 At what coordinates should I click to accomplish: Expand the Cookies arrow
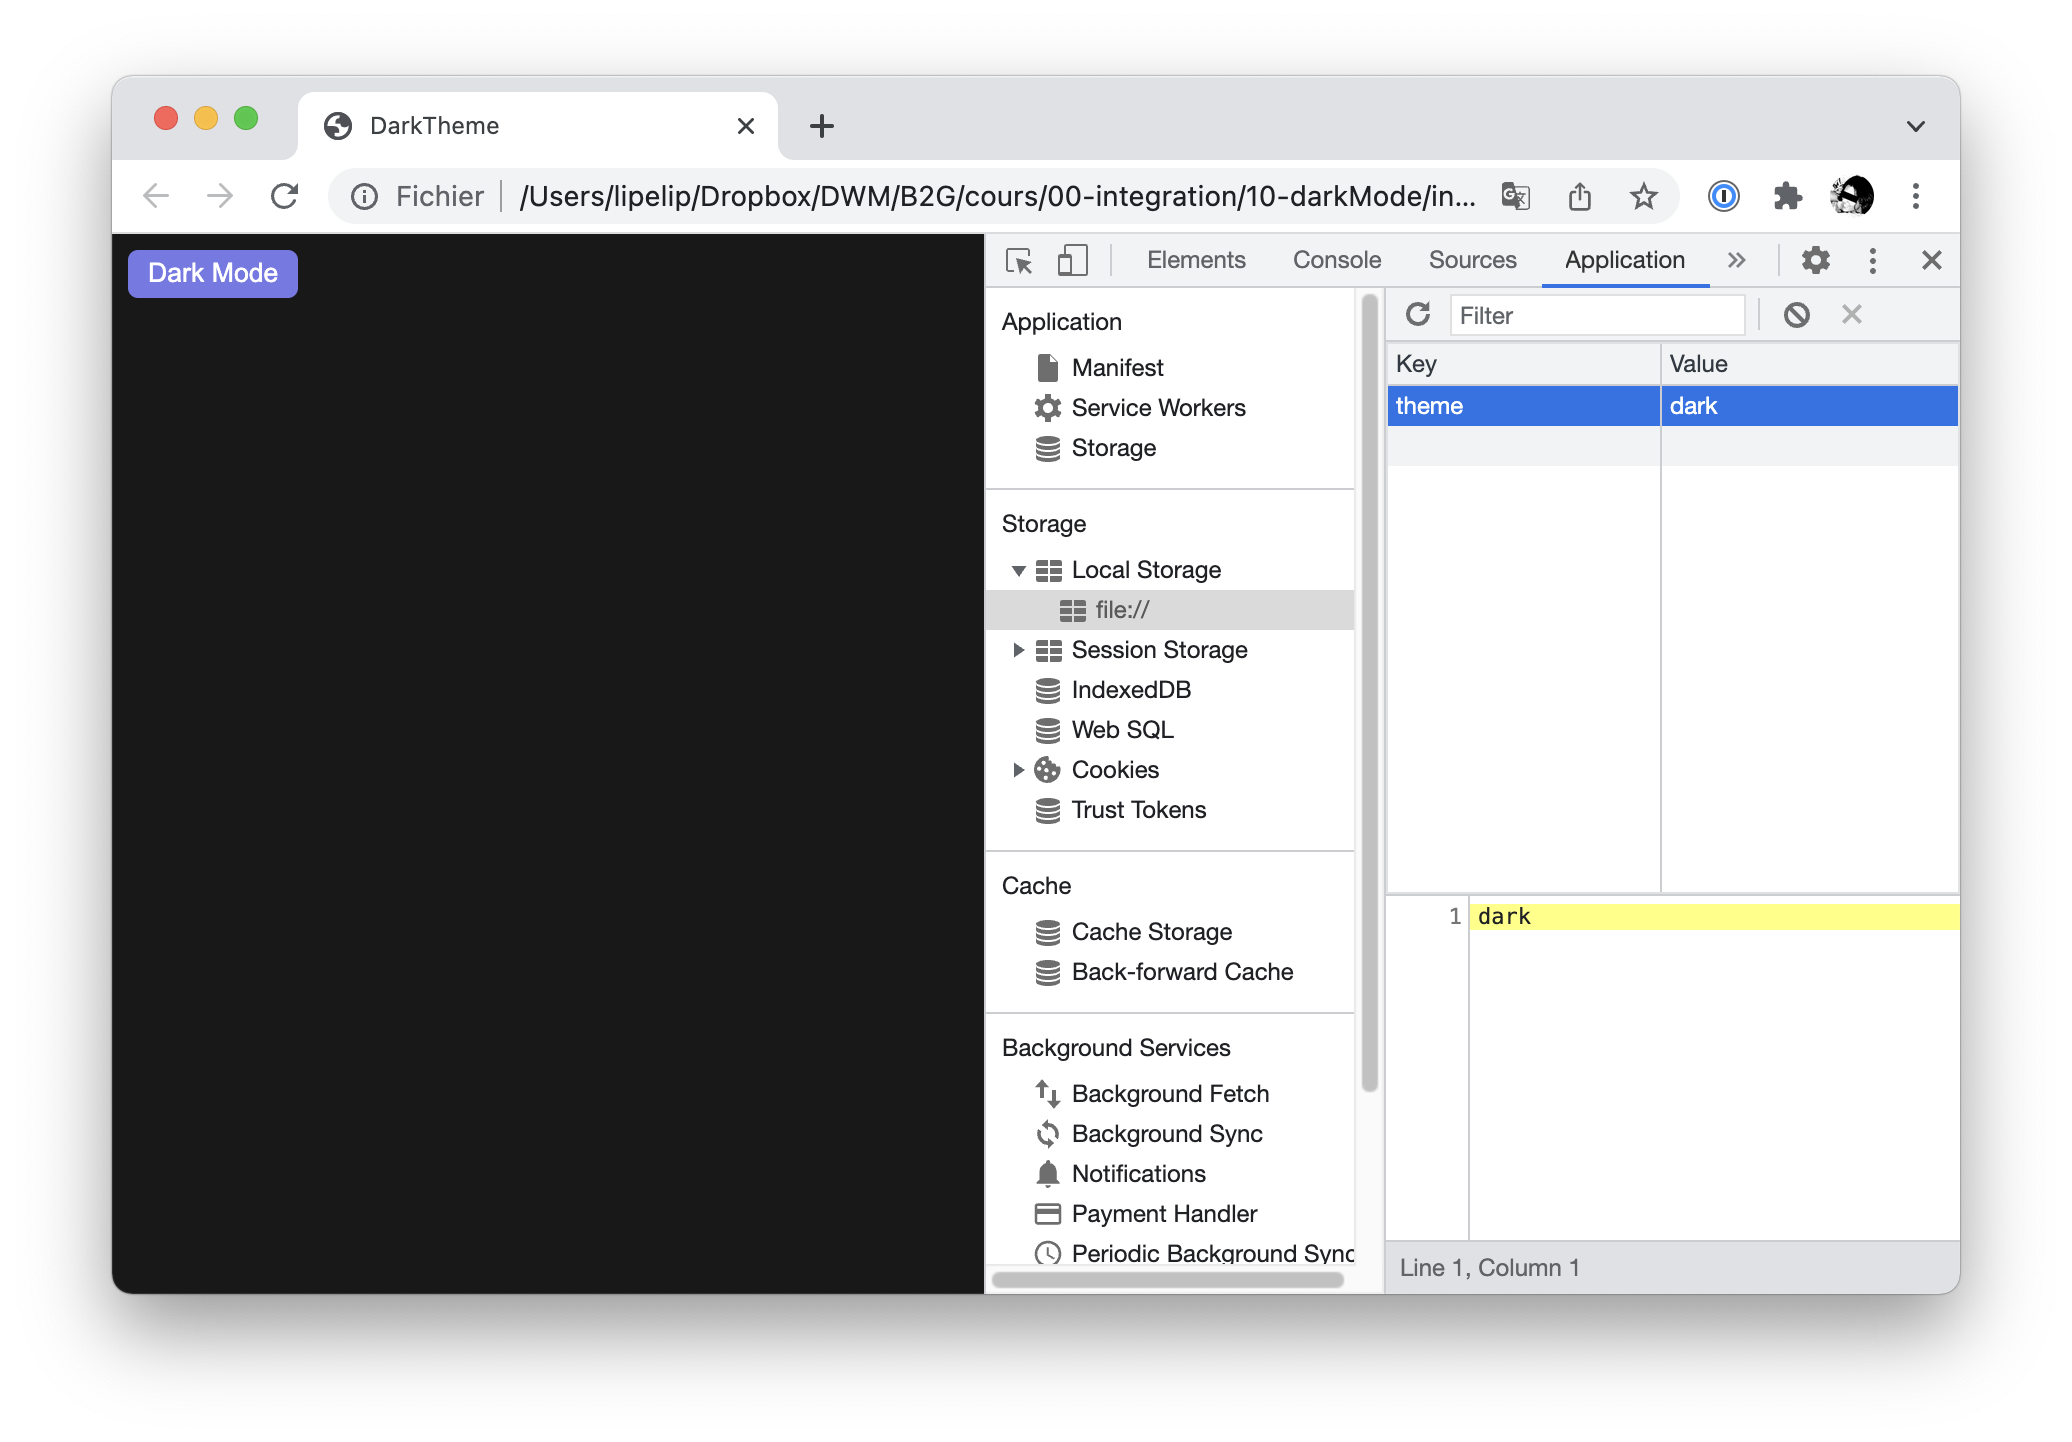coord(1018,770)
